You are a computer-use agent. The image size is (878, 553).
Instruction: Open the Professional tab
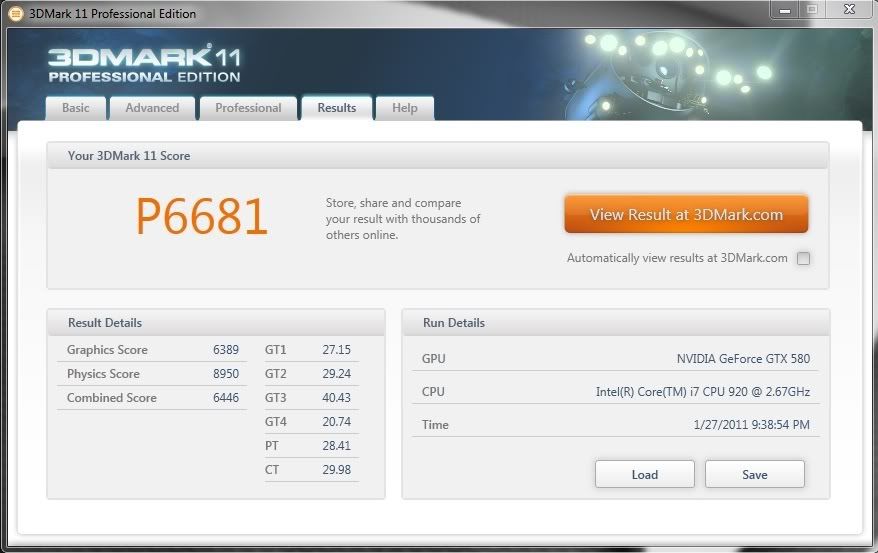point(248,108)
